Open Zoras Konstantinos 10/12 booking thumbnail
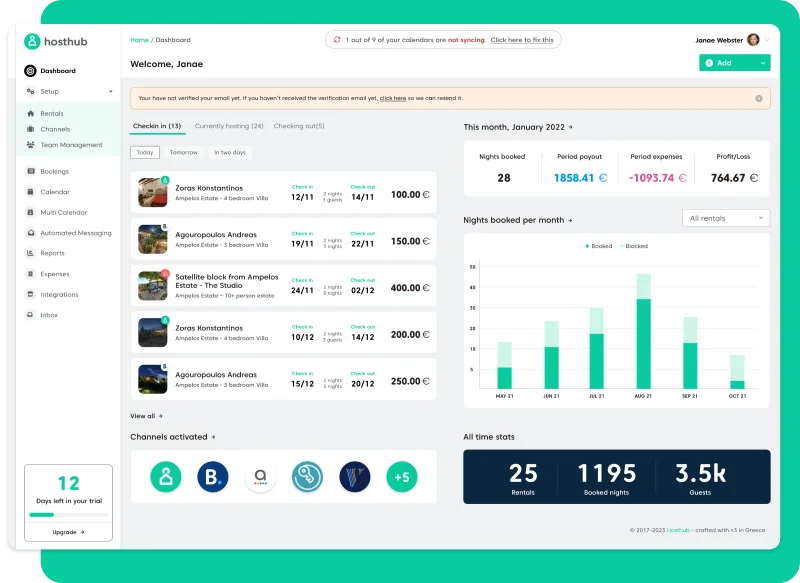 pos(153,333)
